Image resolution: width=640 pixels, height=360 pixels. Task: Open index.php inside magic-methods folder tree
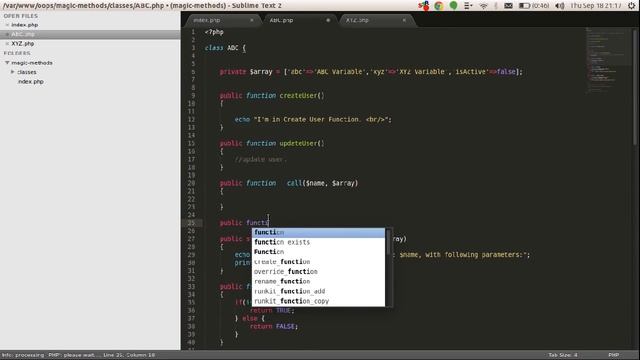tap(31, 82)
